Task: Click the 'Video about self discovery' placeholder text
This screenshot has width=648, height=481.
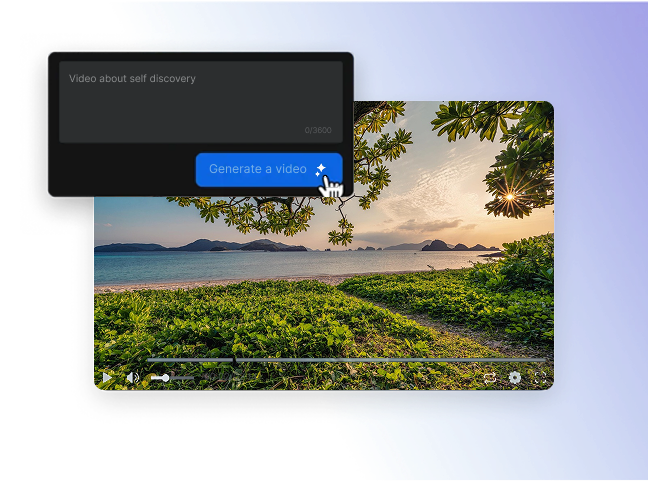Action: [x=132, y=78]
